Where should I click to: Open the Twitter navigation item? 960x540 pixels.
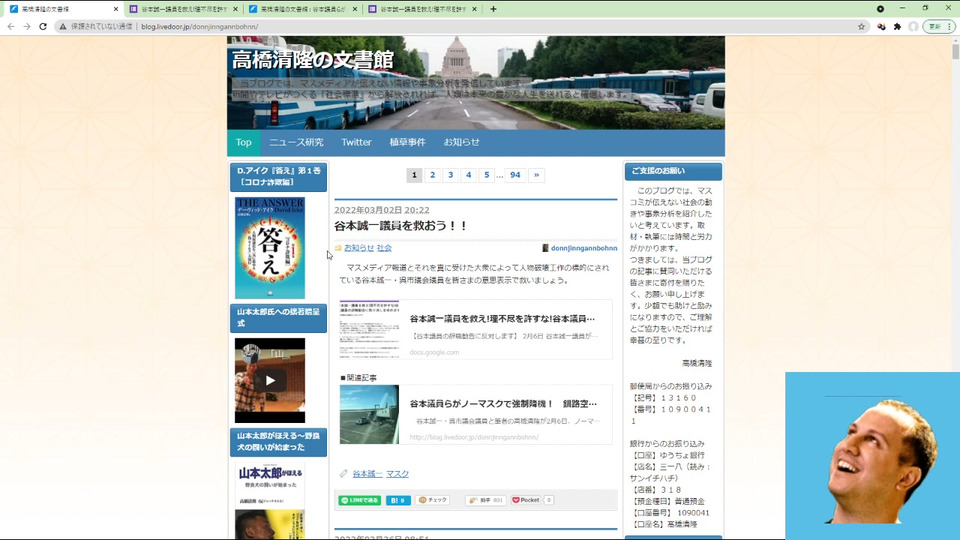coord(356,142)
